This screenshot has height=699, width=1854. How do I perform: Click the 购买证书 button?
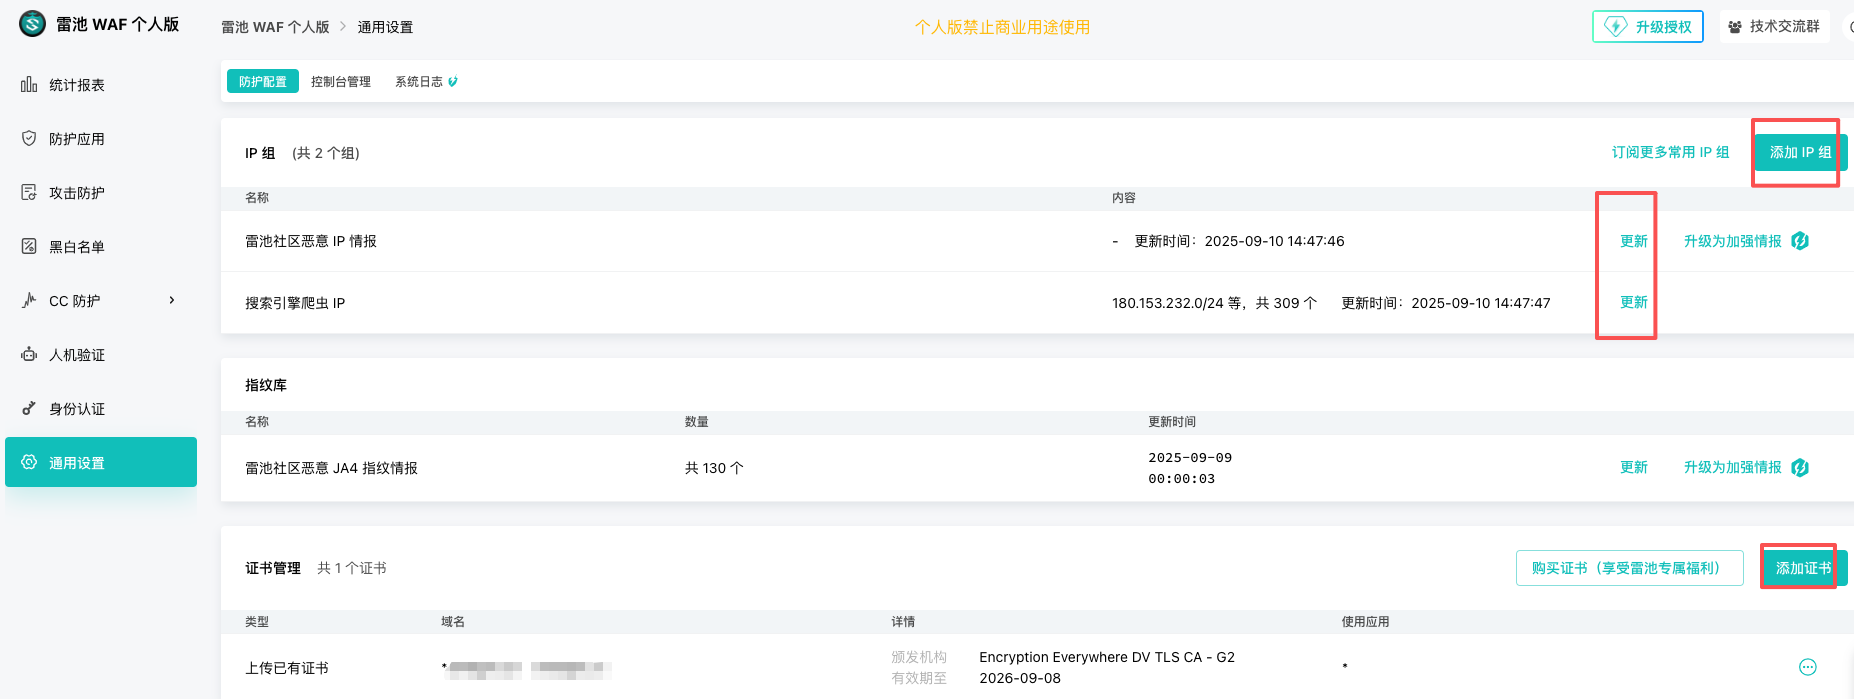coord(1630,568)
